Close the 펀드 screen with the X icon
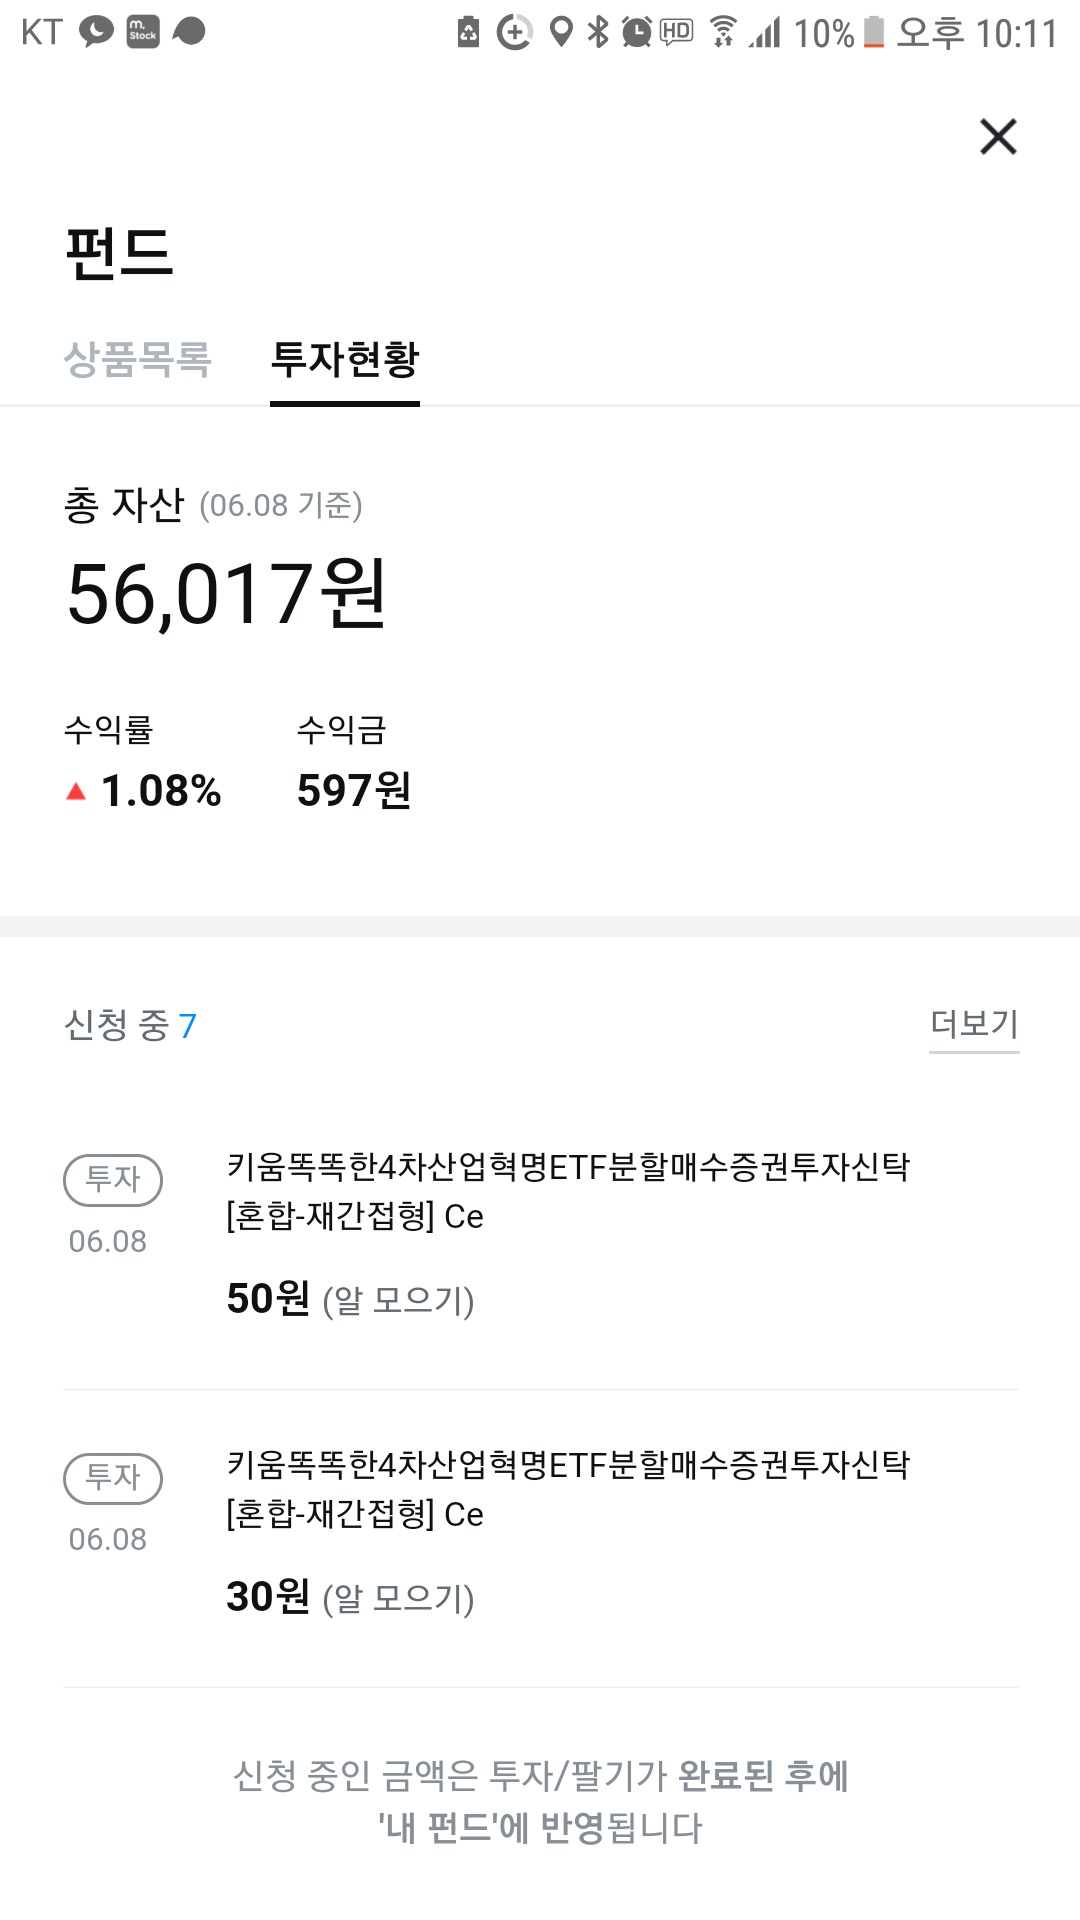Image resolution: width=1080 pixels, height=1920 pixels. pyautogui.click(x=998, y=136)
